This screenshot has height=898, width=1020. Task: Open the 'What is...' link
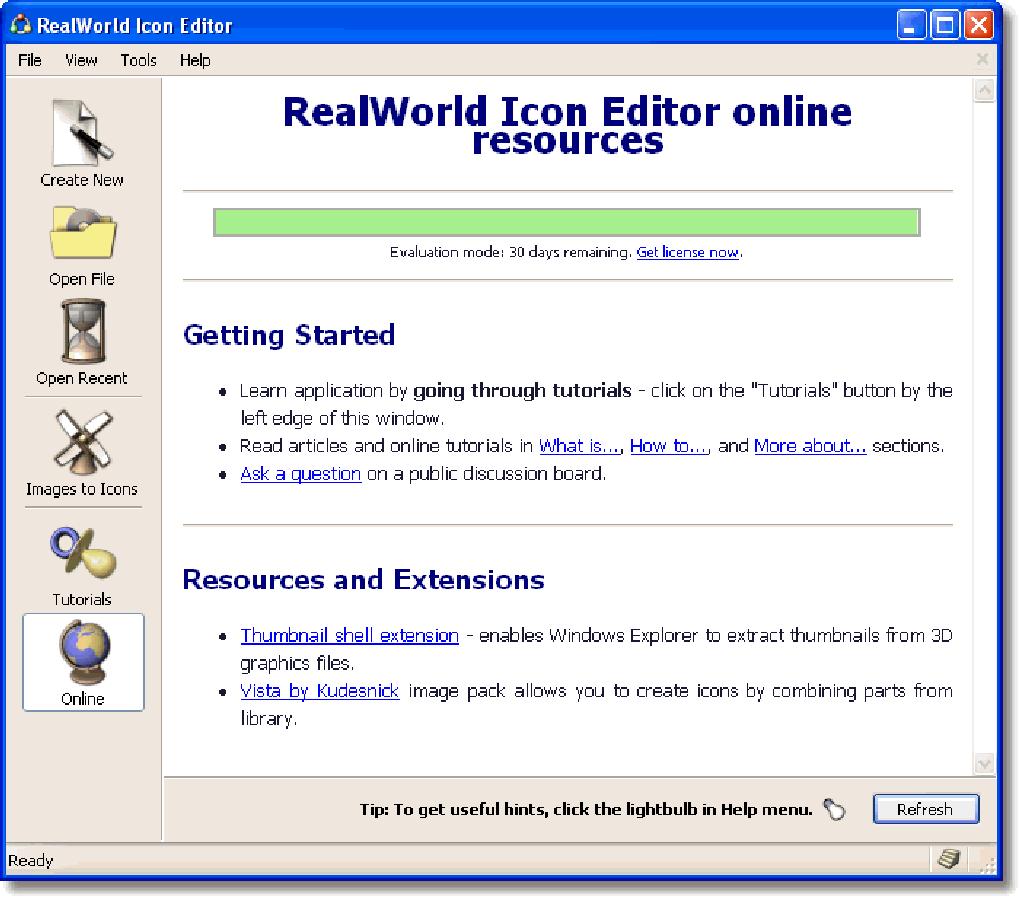(x=579, y=446)
